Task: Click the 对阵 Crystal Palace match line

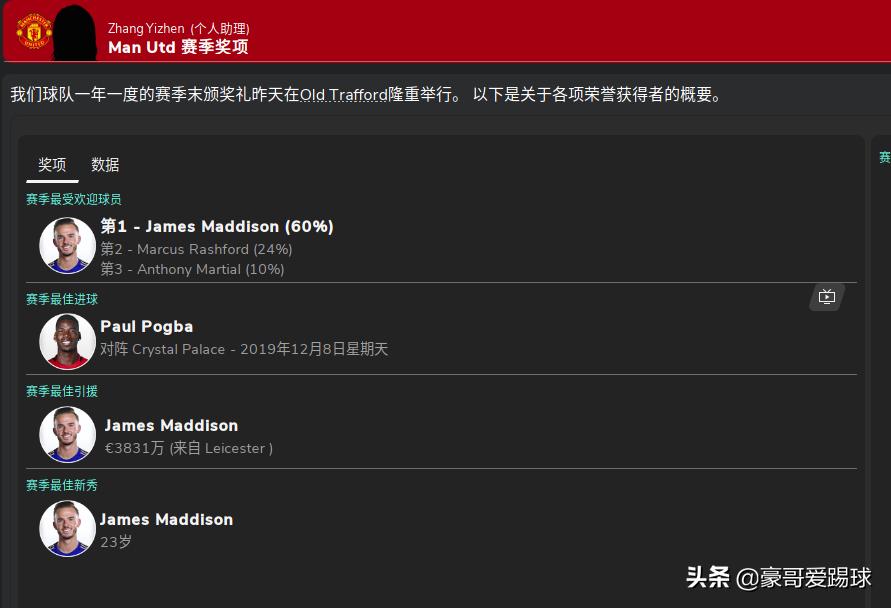Action: click(244, 349)
